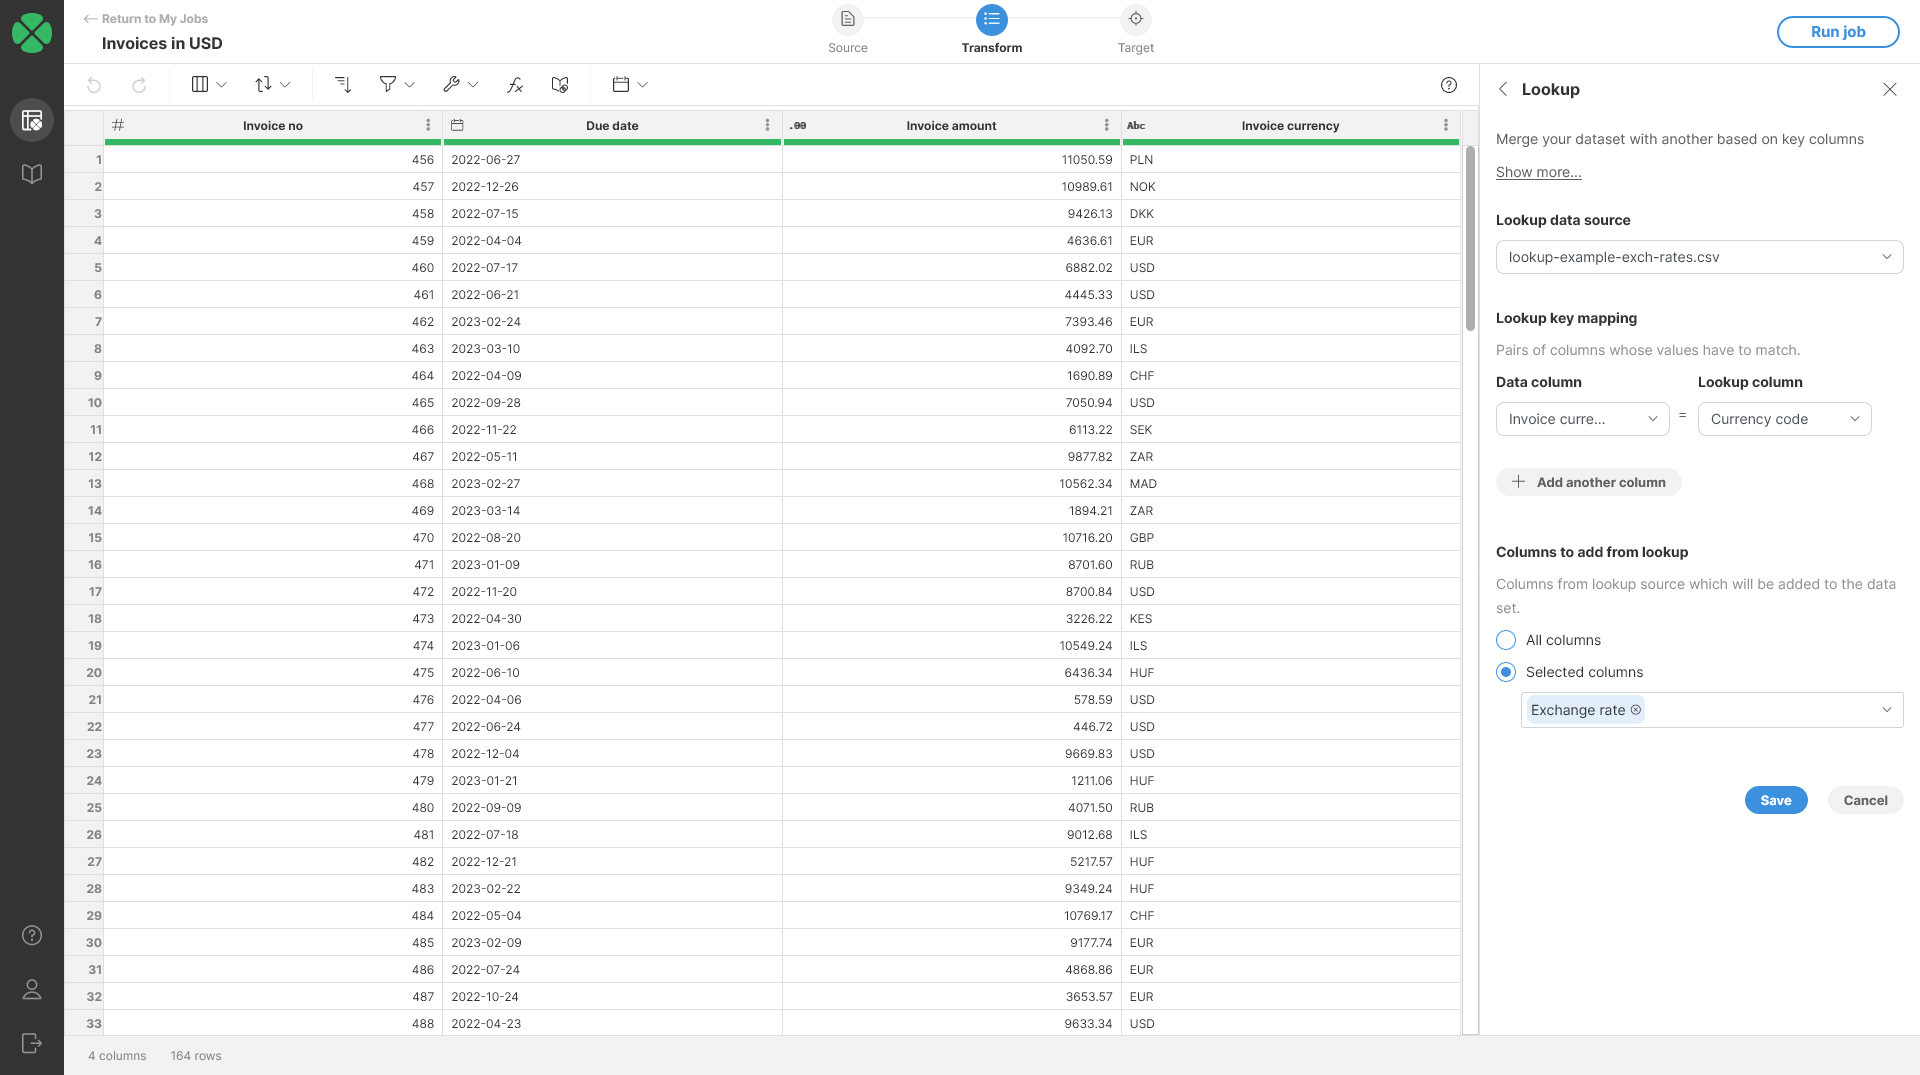
Task: Click the log out icon at the sidebar bottom
Action: click(32, 1043)
